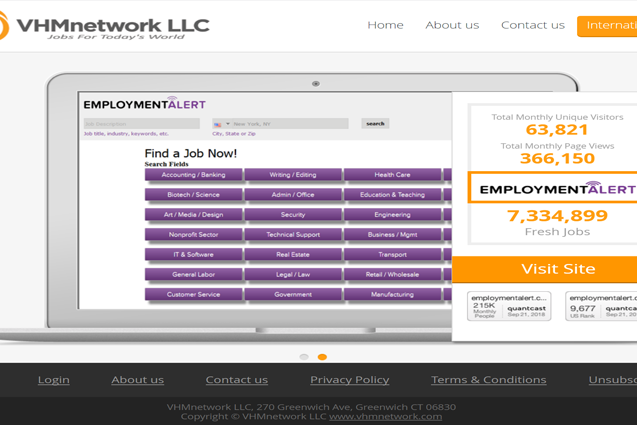Go to About us in top navigation
Viewport: 637px width, 425px height.
[x=452, y=25]
